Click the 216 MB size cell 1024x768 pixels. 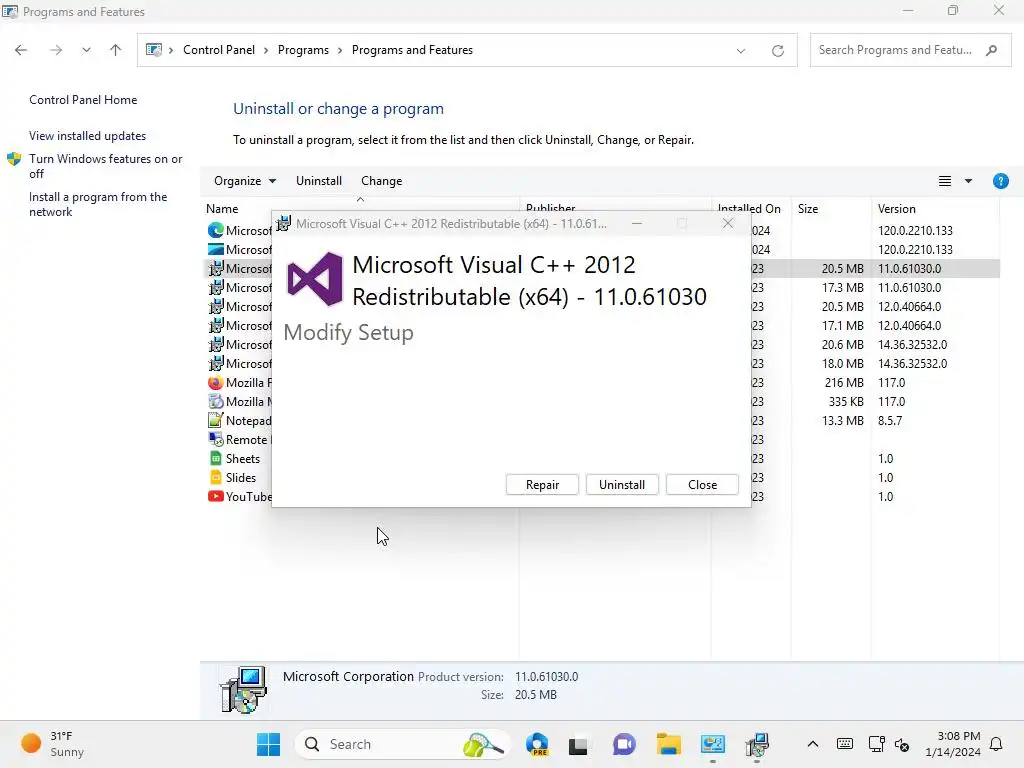pos(844,383)
